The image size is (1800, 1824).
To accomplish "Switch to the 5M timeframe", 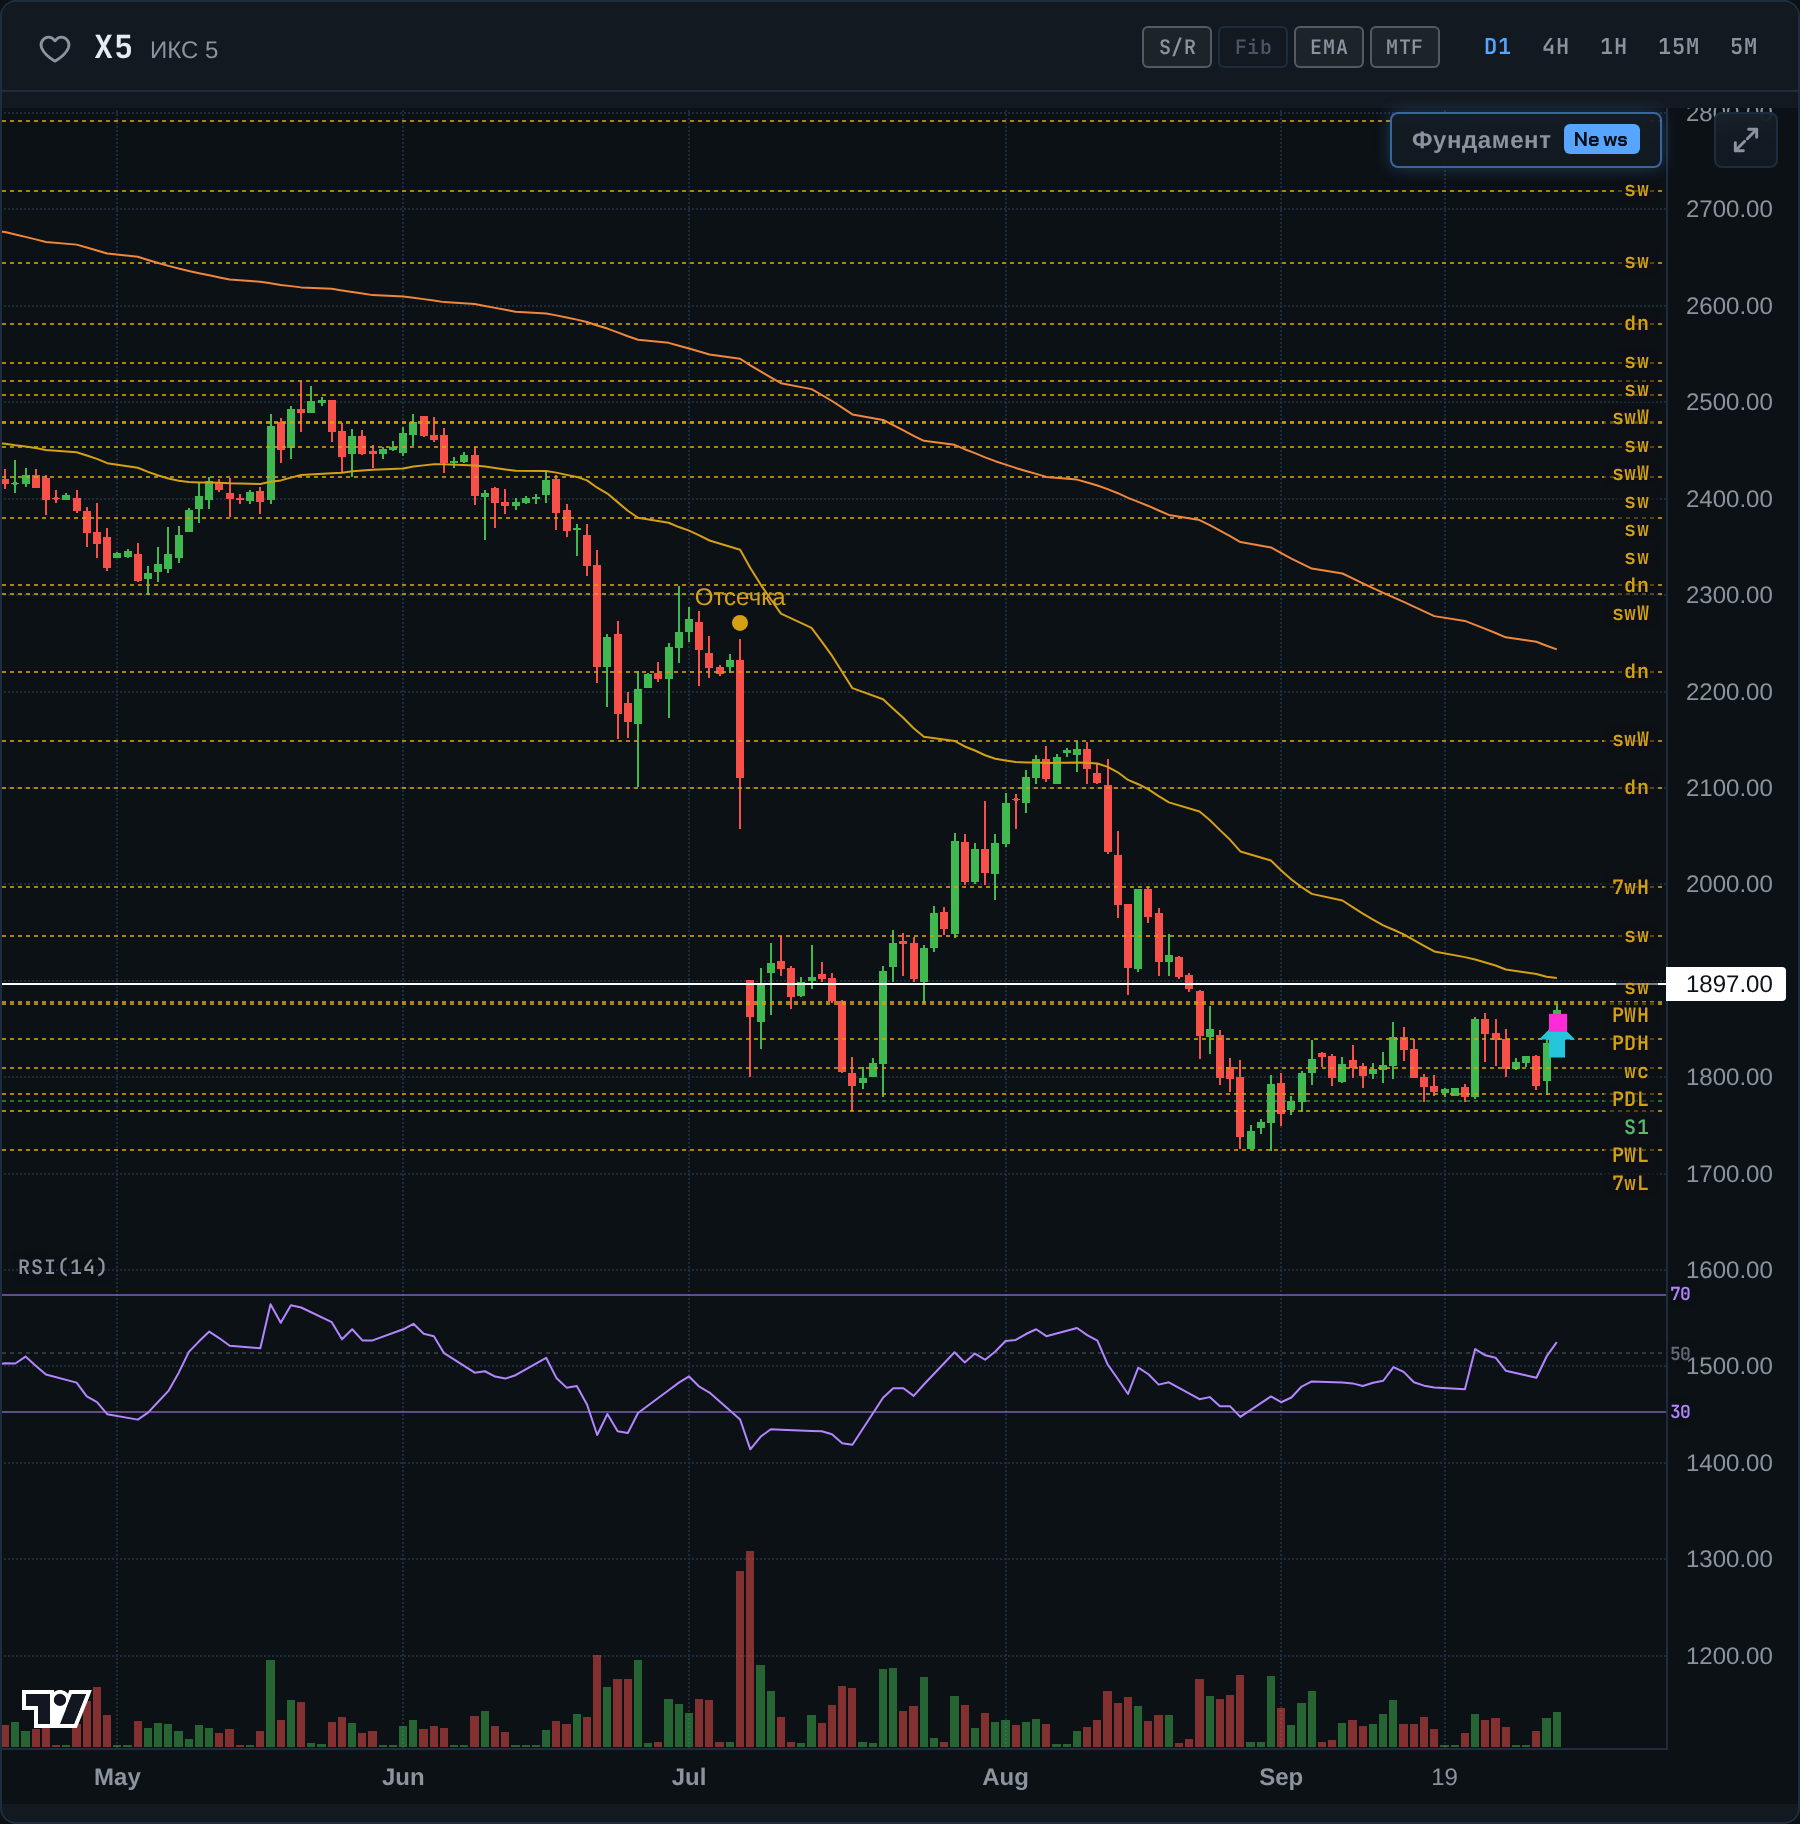I will [1743, 47].
